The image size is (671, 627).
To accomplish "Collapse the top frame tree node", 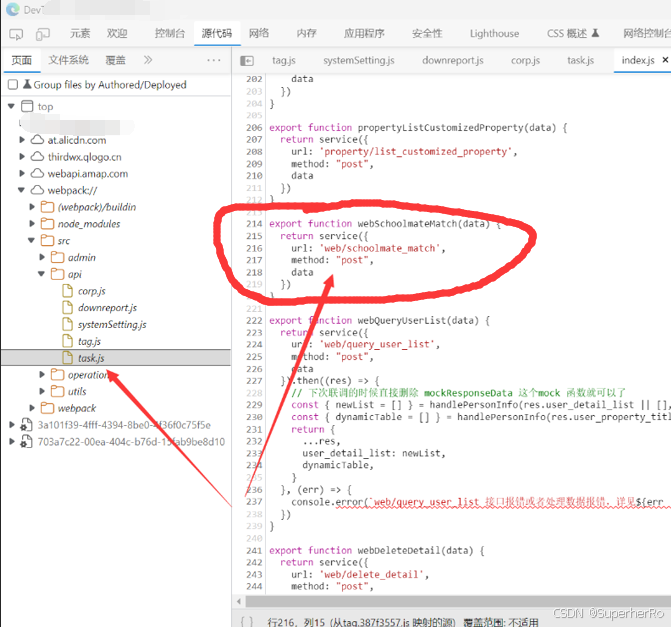I will coord(12,106).
